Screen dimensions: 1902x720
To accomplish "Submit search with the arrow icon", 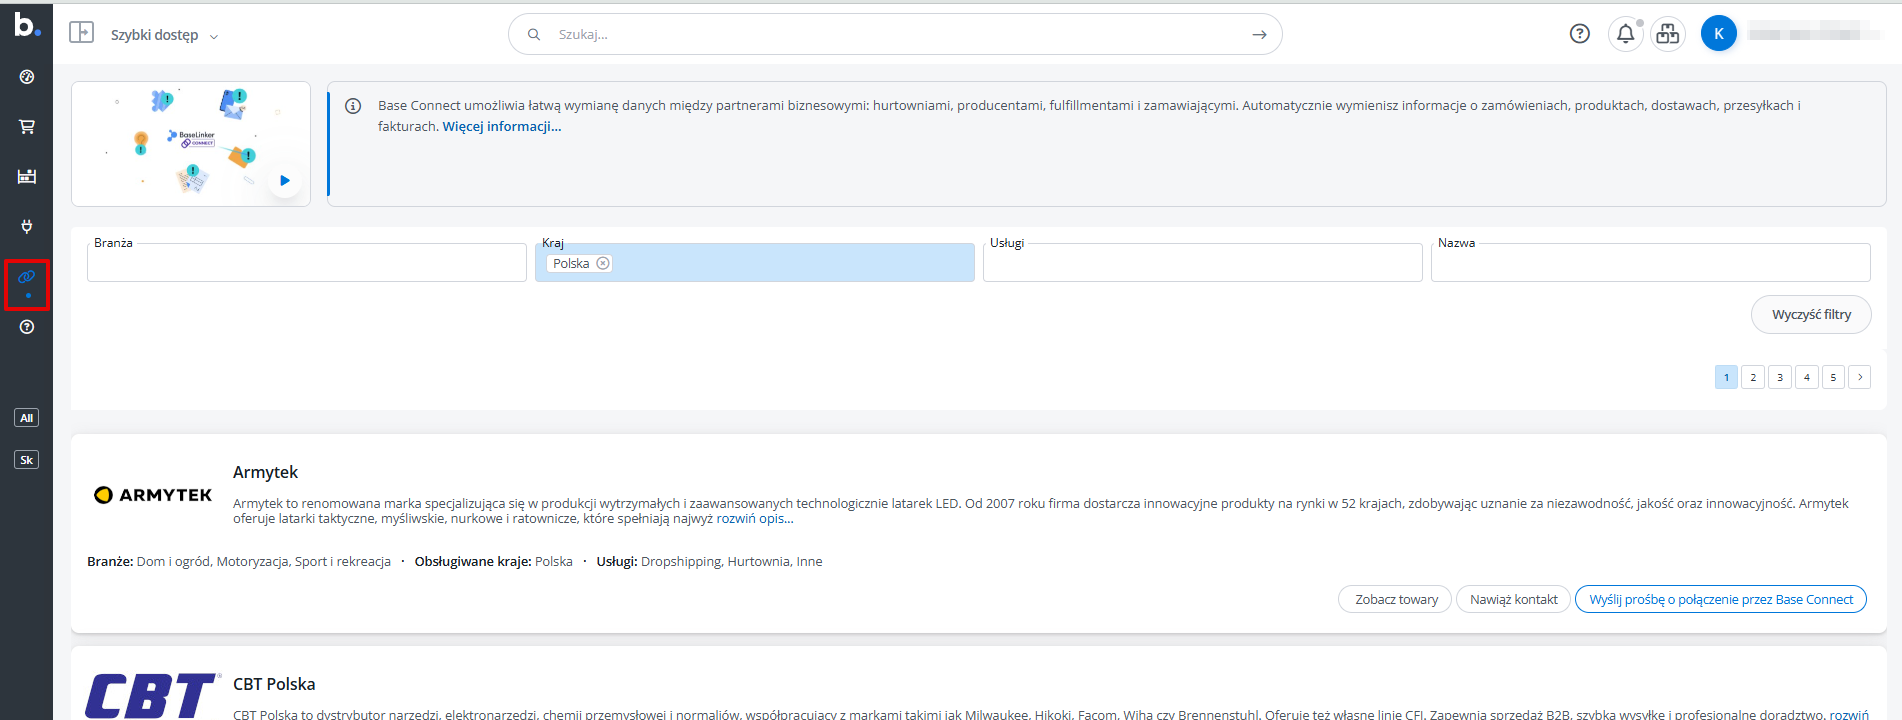I will 1259,34.
